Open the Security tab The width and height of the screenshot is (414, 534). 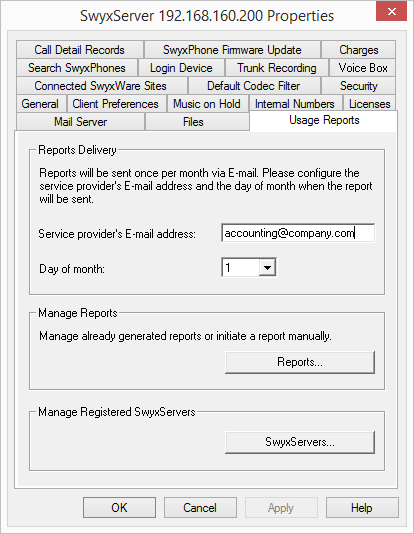(x=359, y=86)
